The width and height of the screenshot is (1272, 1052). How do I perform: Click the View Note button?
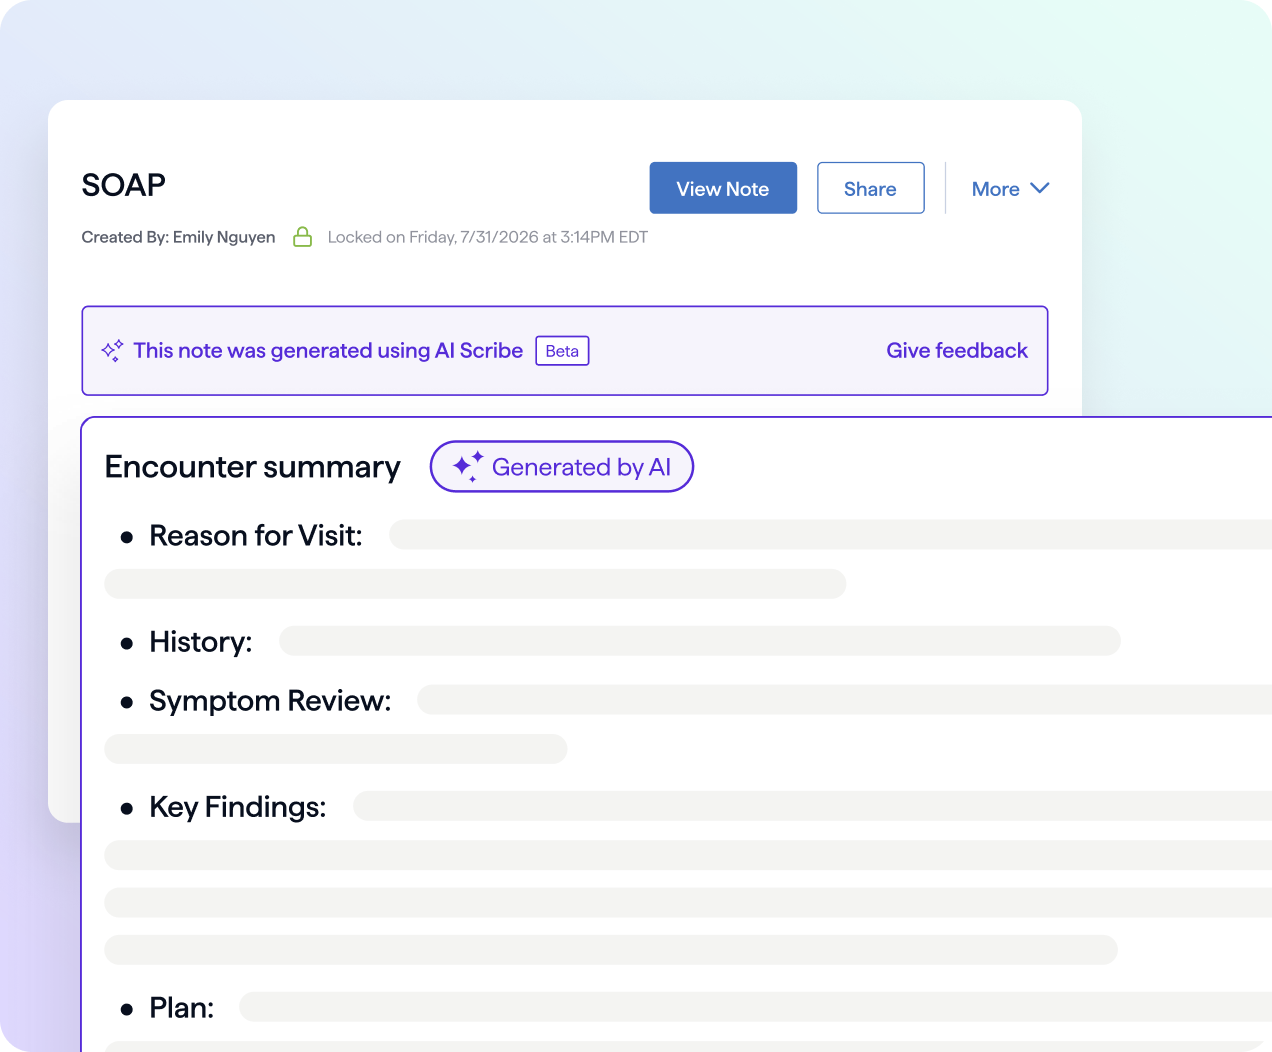click(723, 188)
